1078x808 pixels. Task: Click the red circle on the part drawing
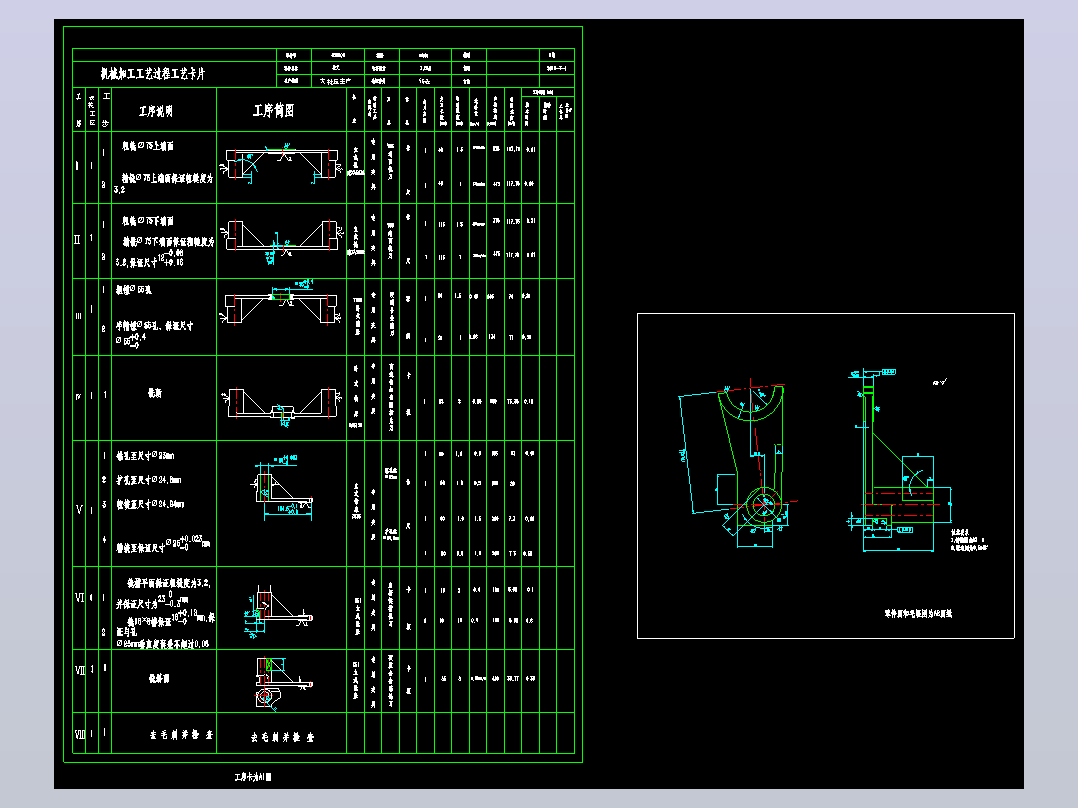coord(762,505)
